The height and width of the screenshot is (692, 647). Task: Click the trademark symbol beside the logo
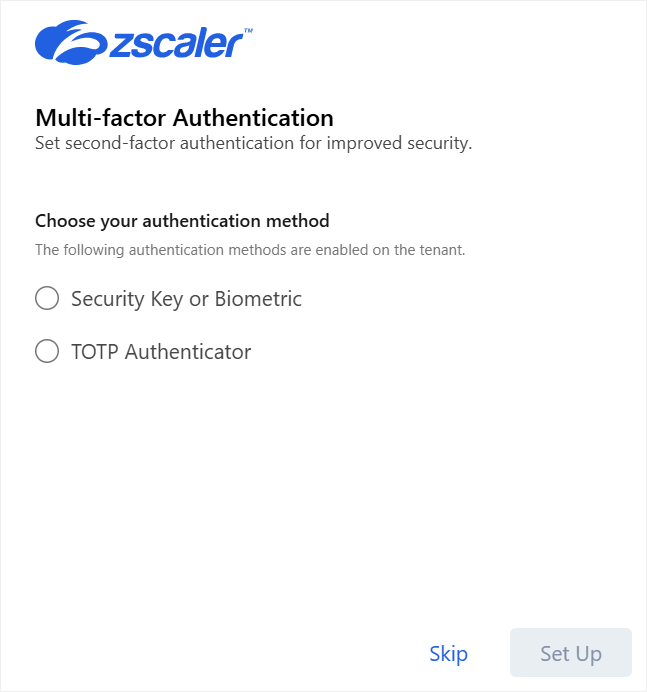[x=248, y=31]
